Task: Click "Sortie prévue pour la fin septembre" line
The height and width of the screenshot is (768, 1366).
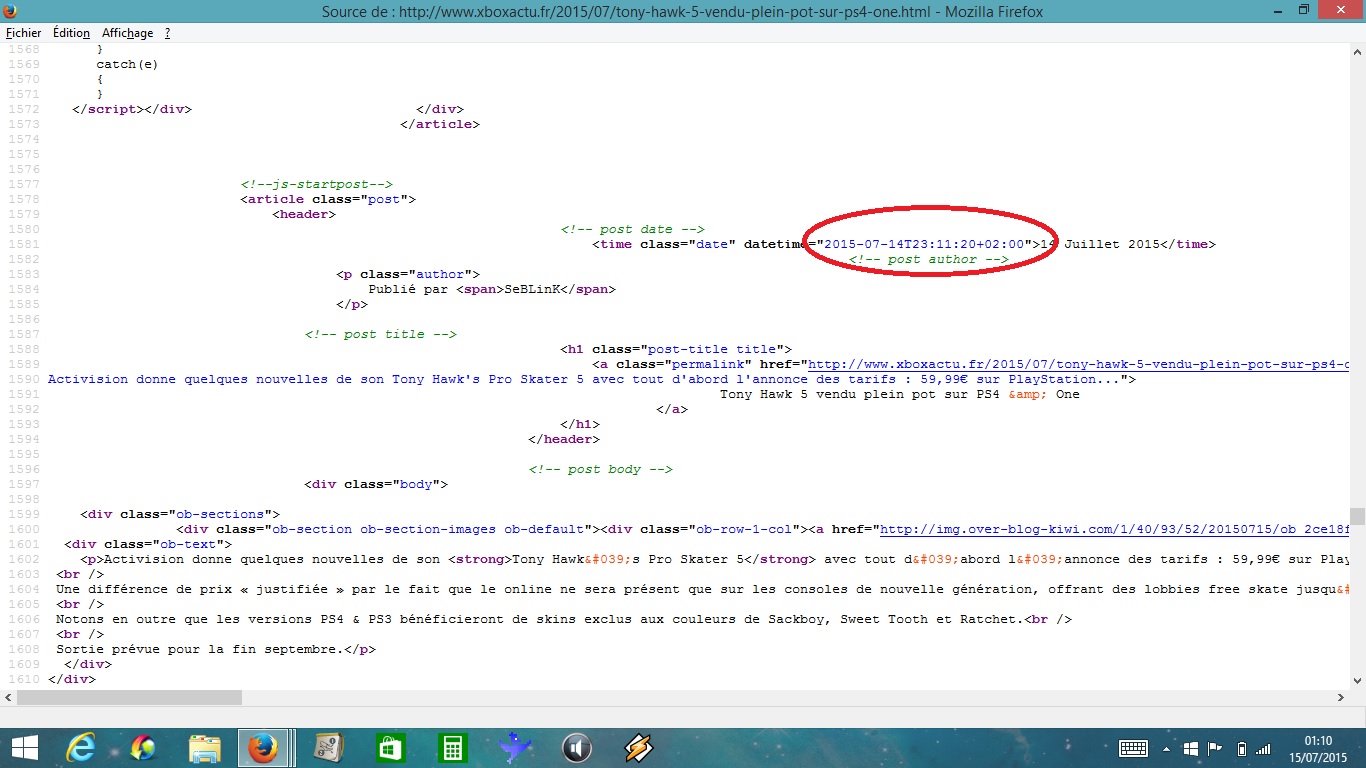Action: [x=216, y=649]
